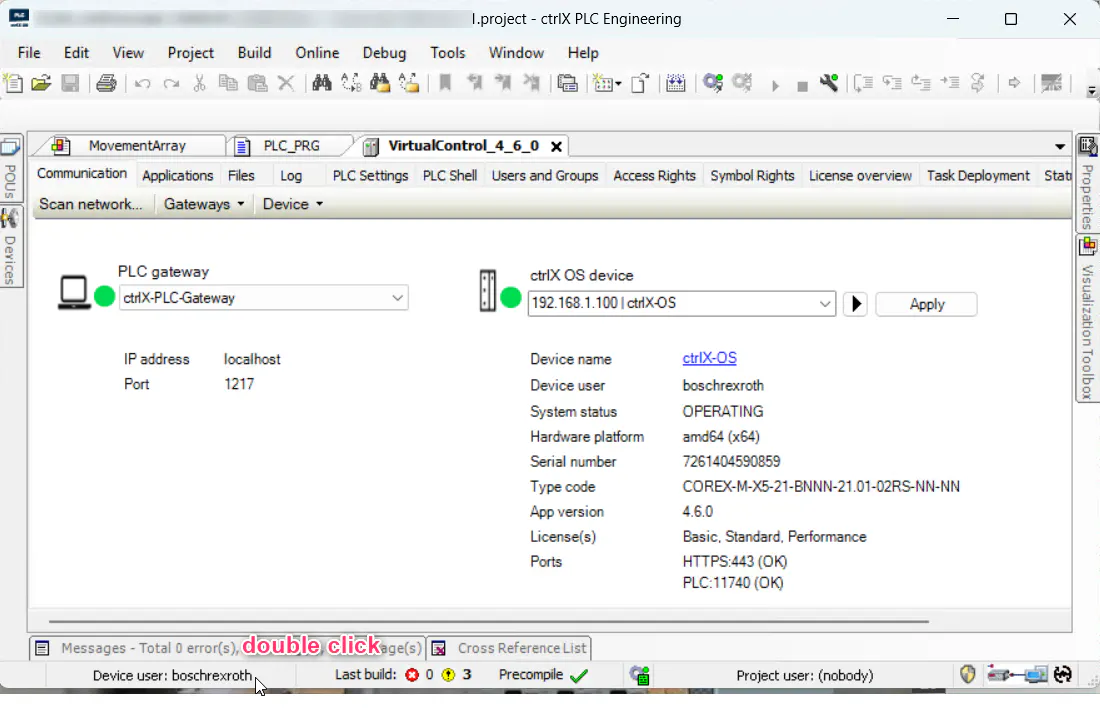Click the Scan network button
Viewport: 1100px width, 714px height.
pyautogui.click(x=90, y=204)
